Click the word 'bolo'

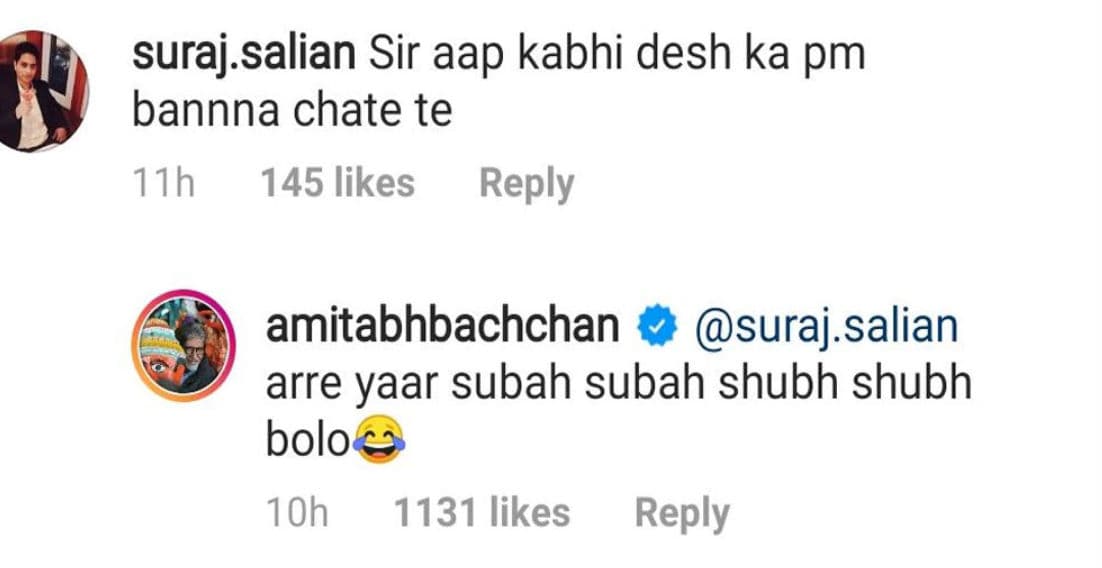click(304, 440)
